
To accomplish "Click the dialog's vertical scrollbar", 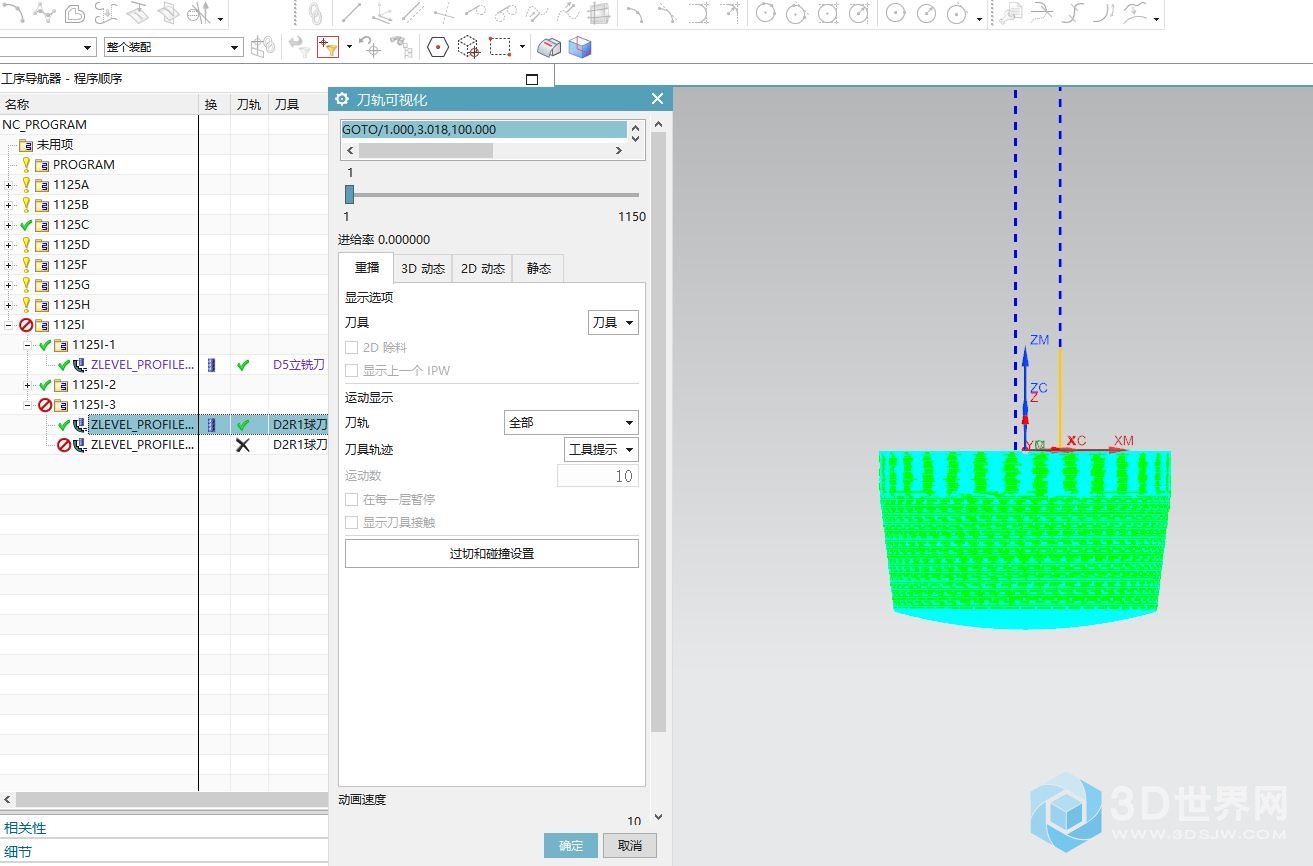I will [x=658, y=430].
